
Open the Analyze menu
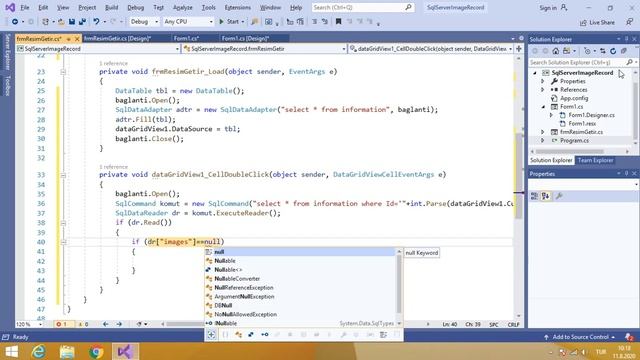tap(182, 7)
